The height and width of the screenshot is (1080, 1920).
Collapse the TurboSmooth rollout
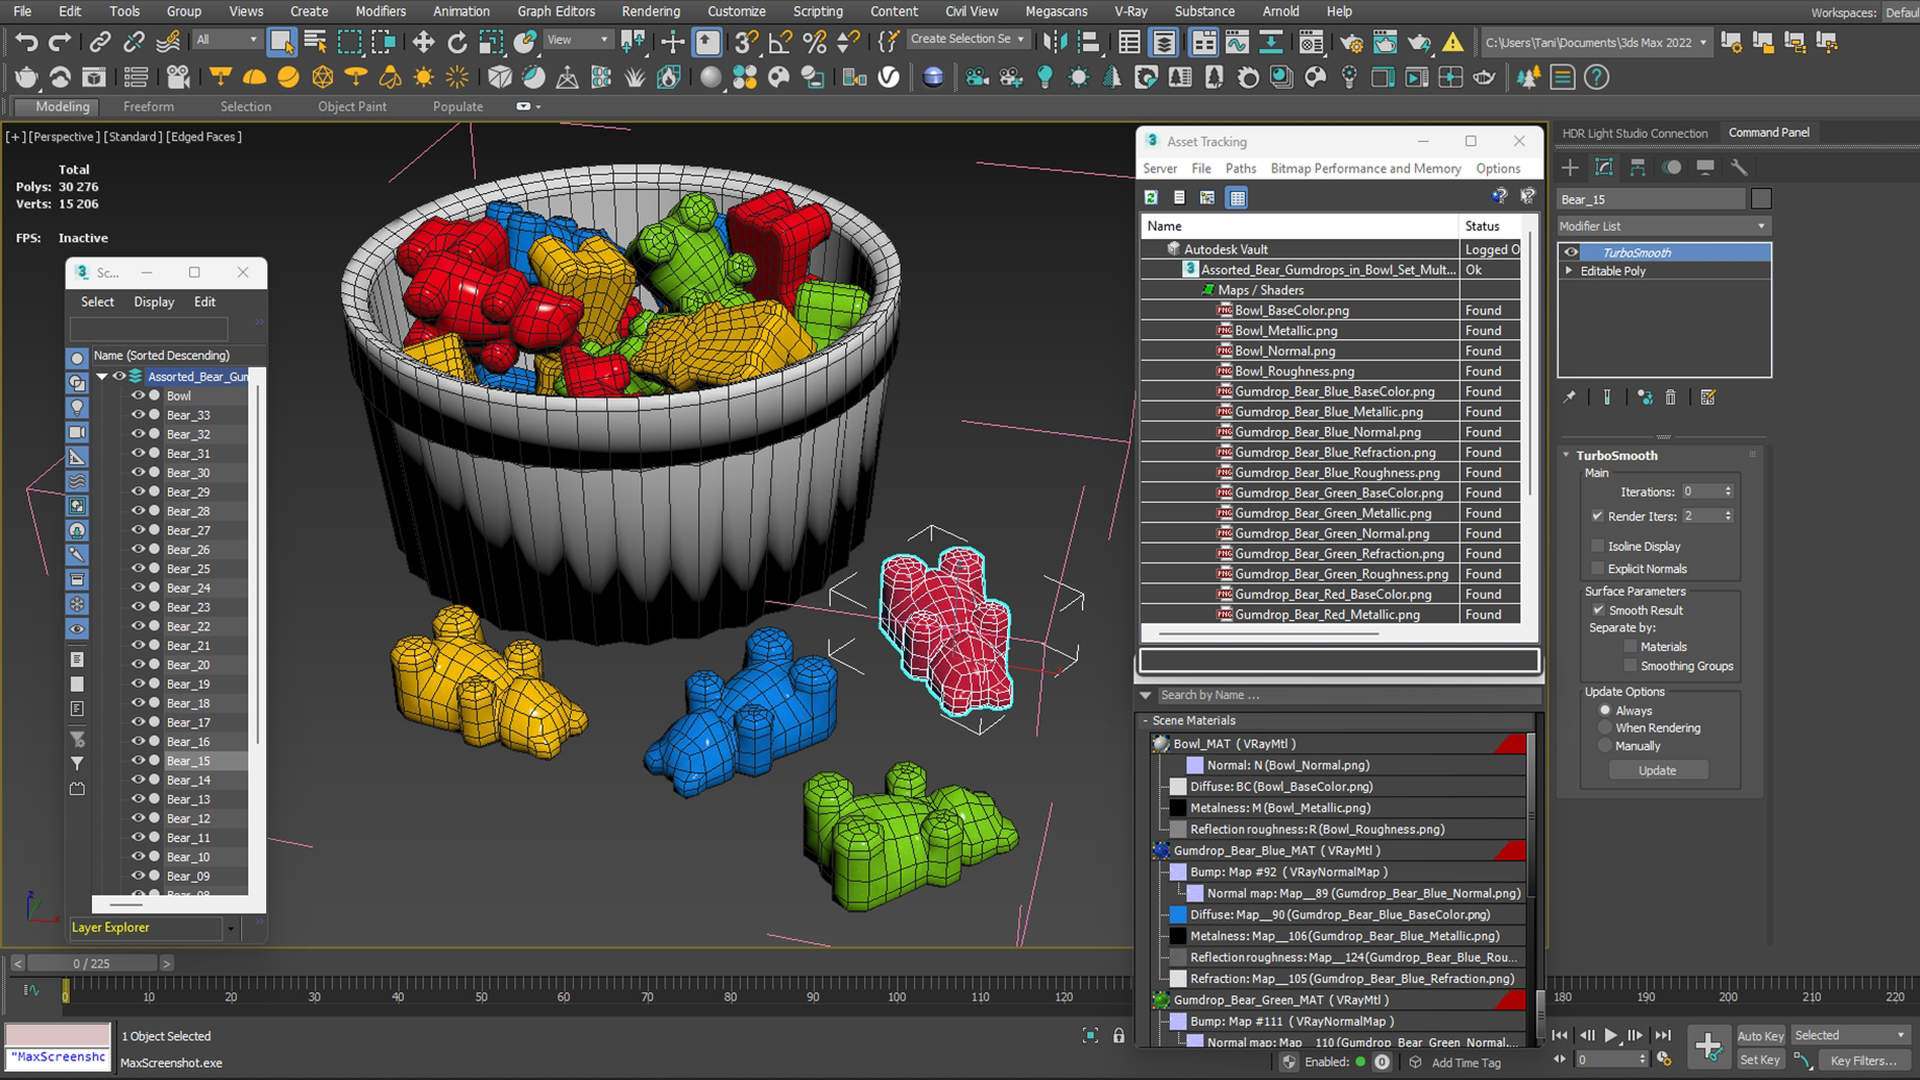(1567, 455)
